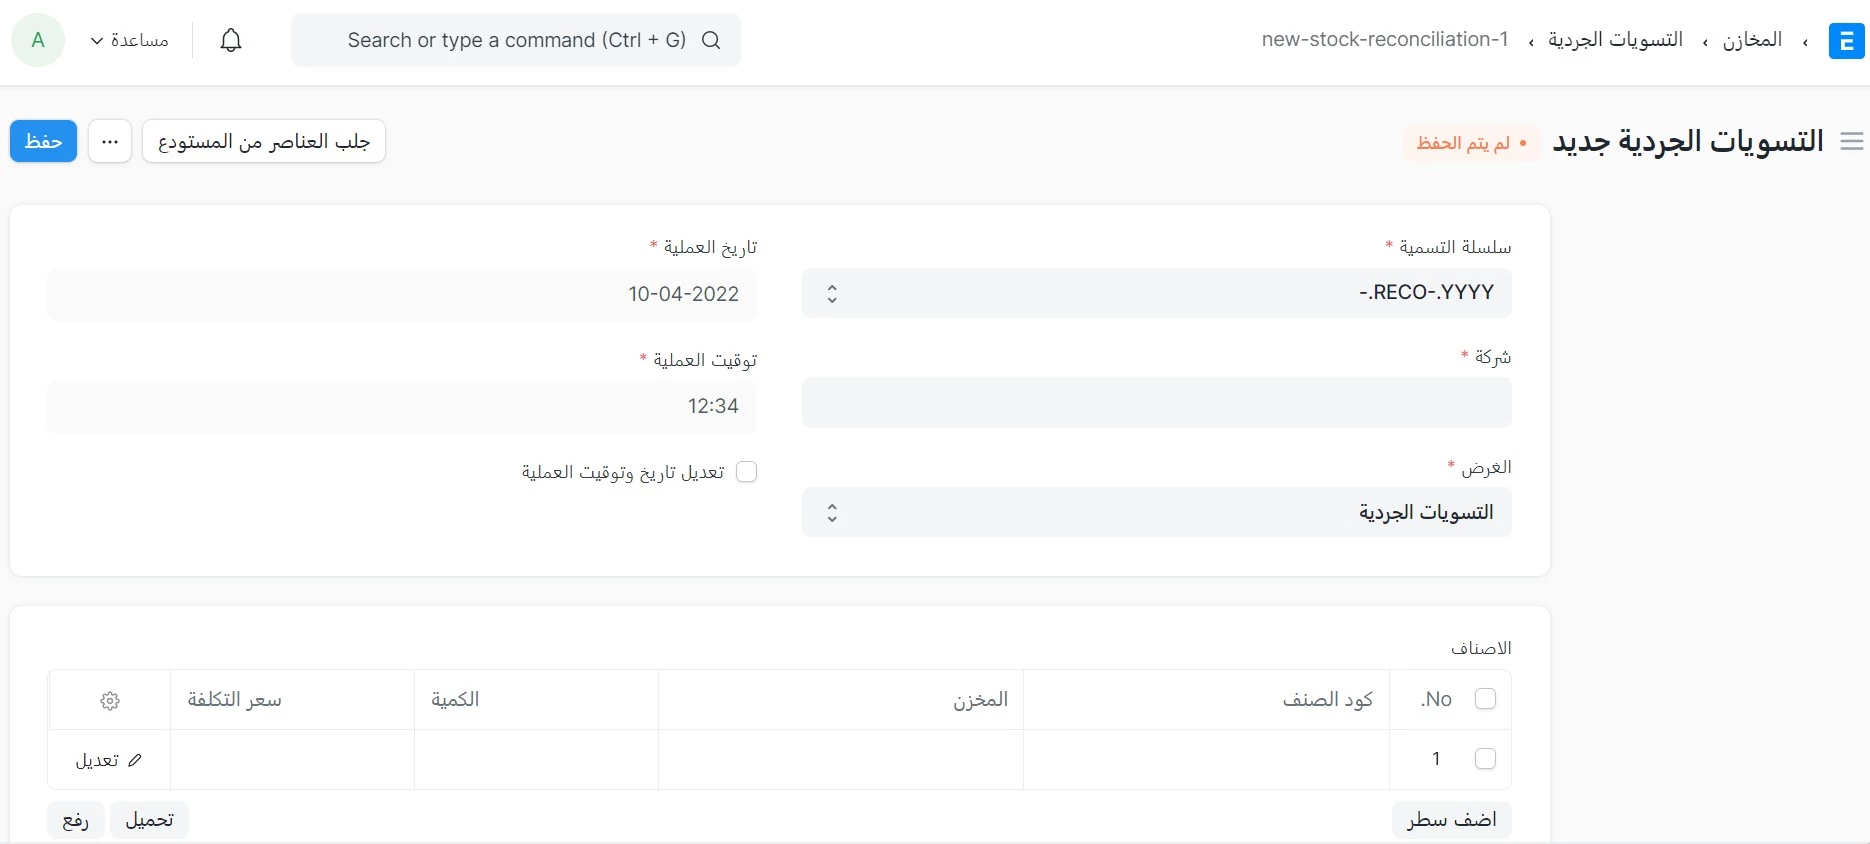Click the حفظ save button
This screenshot has height=844, width=1870.
click(x=44, y=141)
